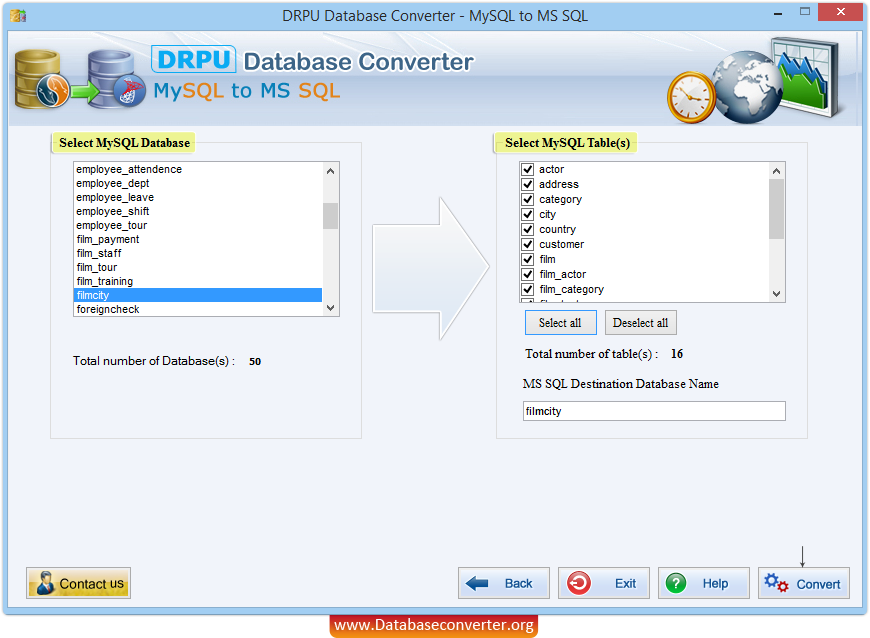The image size is (870, 638).
Task: Click the green chart graphic in banner
Action: coord(805,78)
